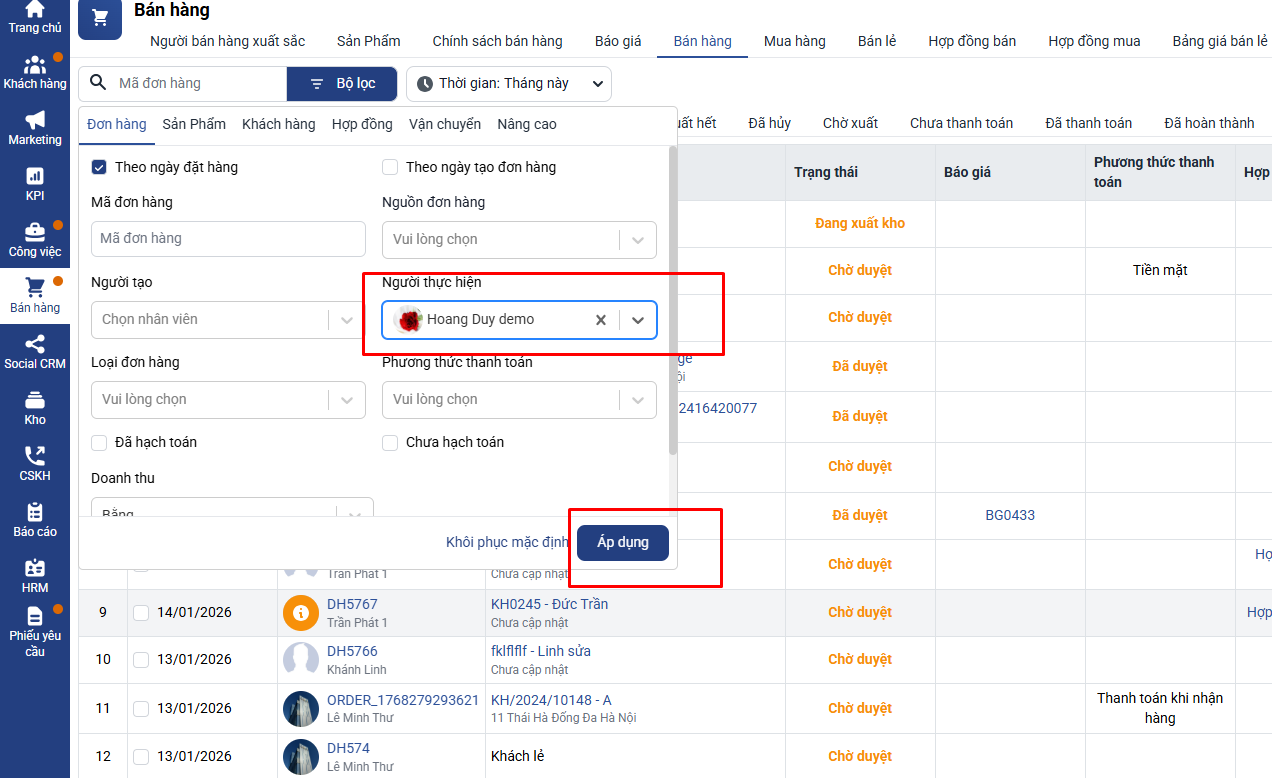Open the Thời gian: Tháng này dropdown

tap(508, 84)
